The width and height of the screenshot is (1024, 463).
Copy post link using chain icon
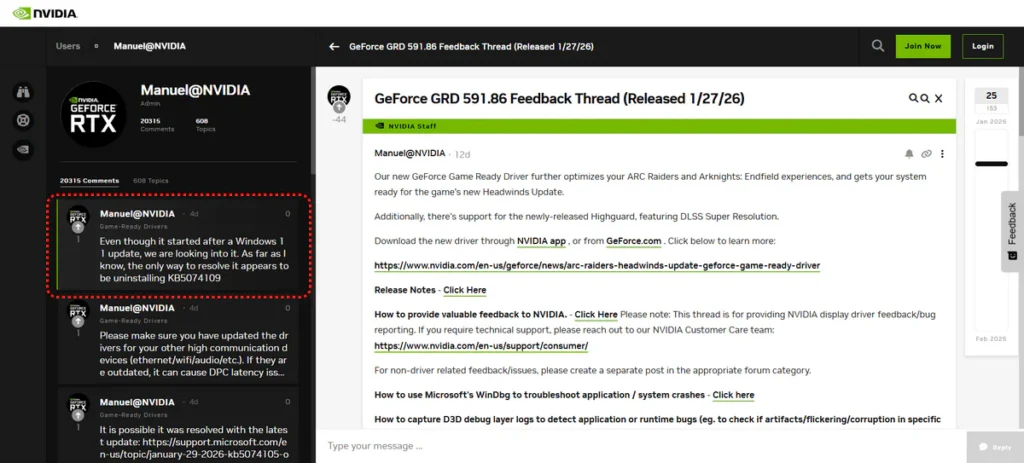(x=926, y=154)
